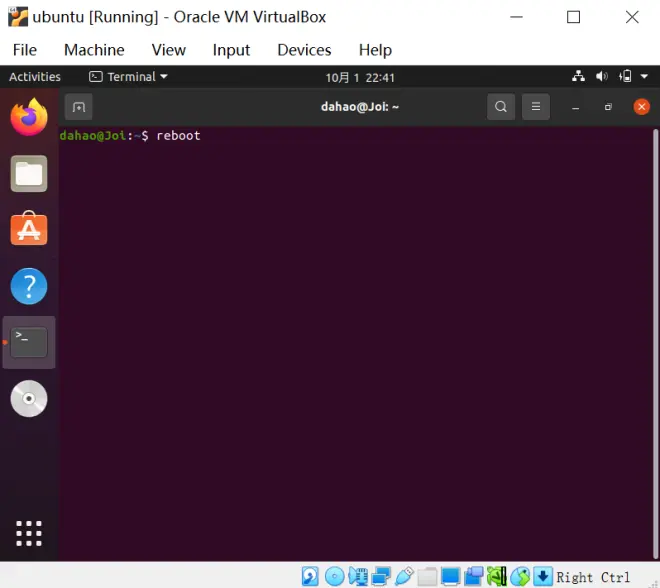Click the VirtualBox title bar app icon

(x=18, y=17)
